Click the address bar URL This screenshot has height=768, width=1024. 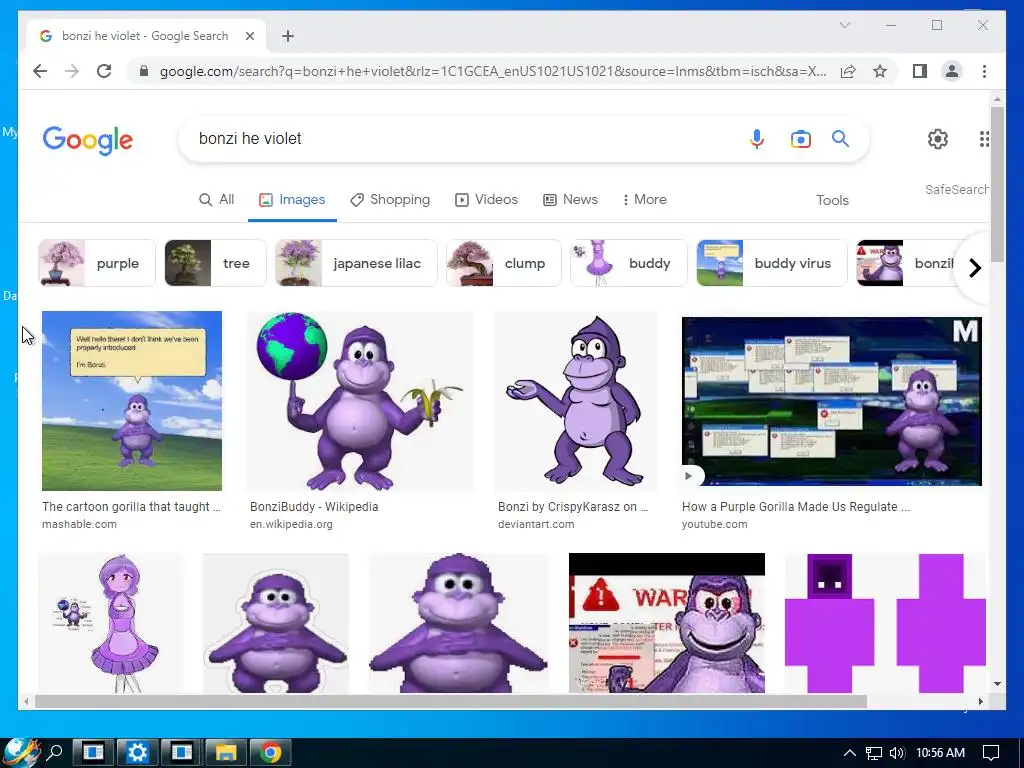pyautogui.click(x=493, y=71)
